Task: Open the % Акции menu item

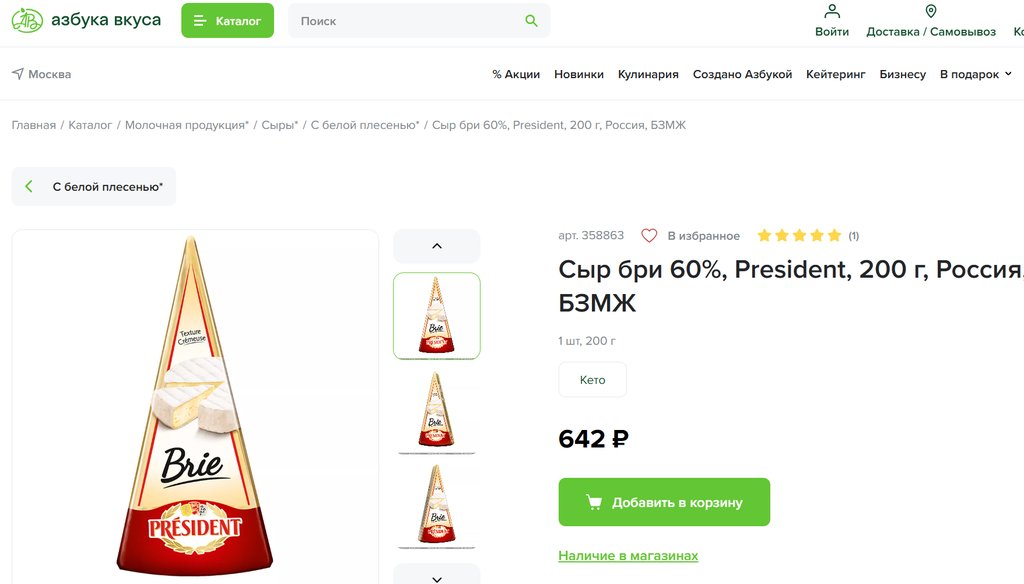Action: point(516,74)
